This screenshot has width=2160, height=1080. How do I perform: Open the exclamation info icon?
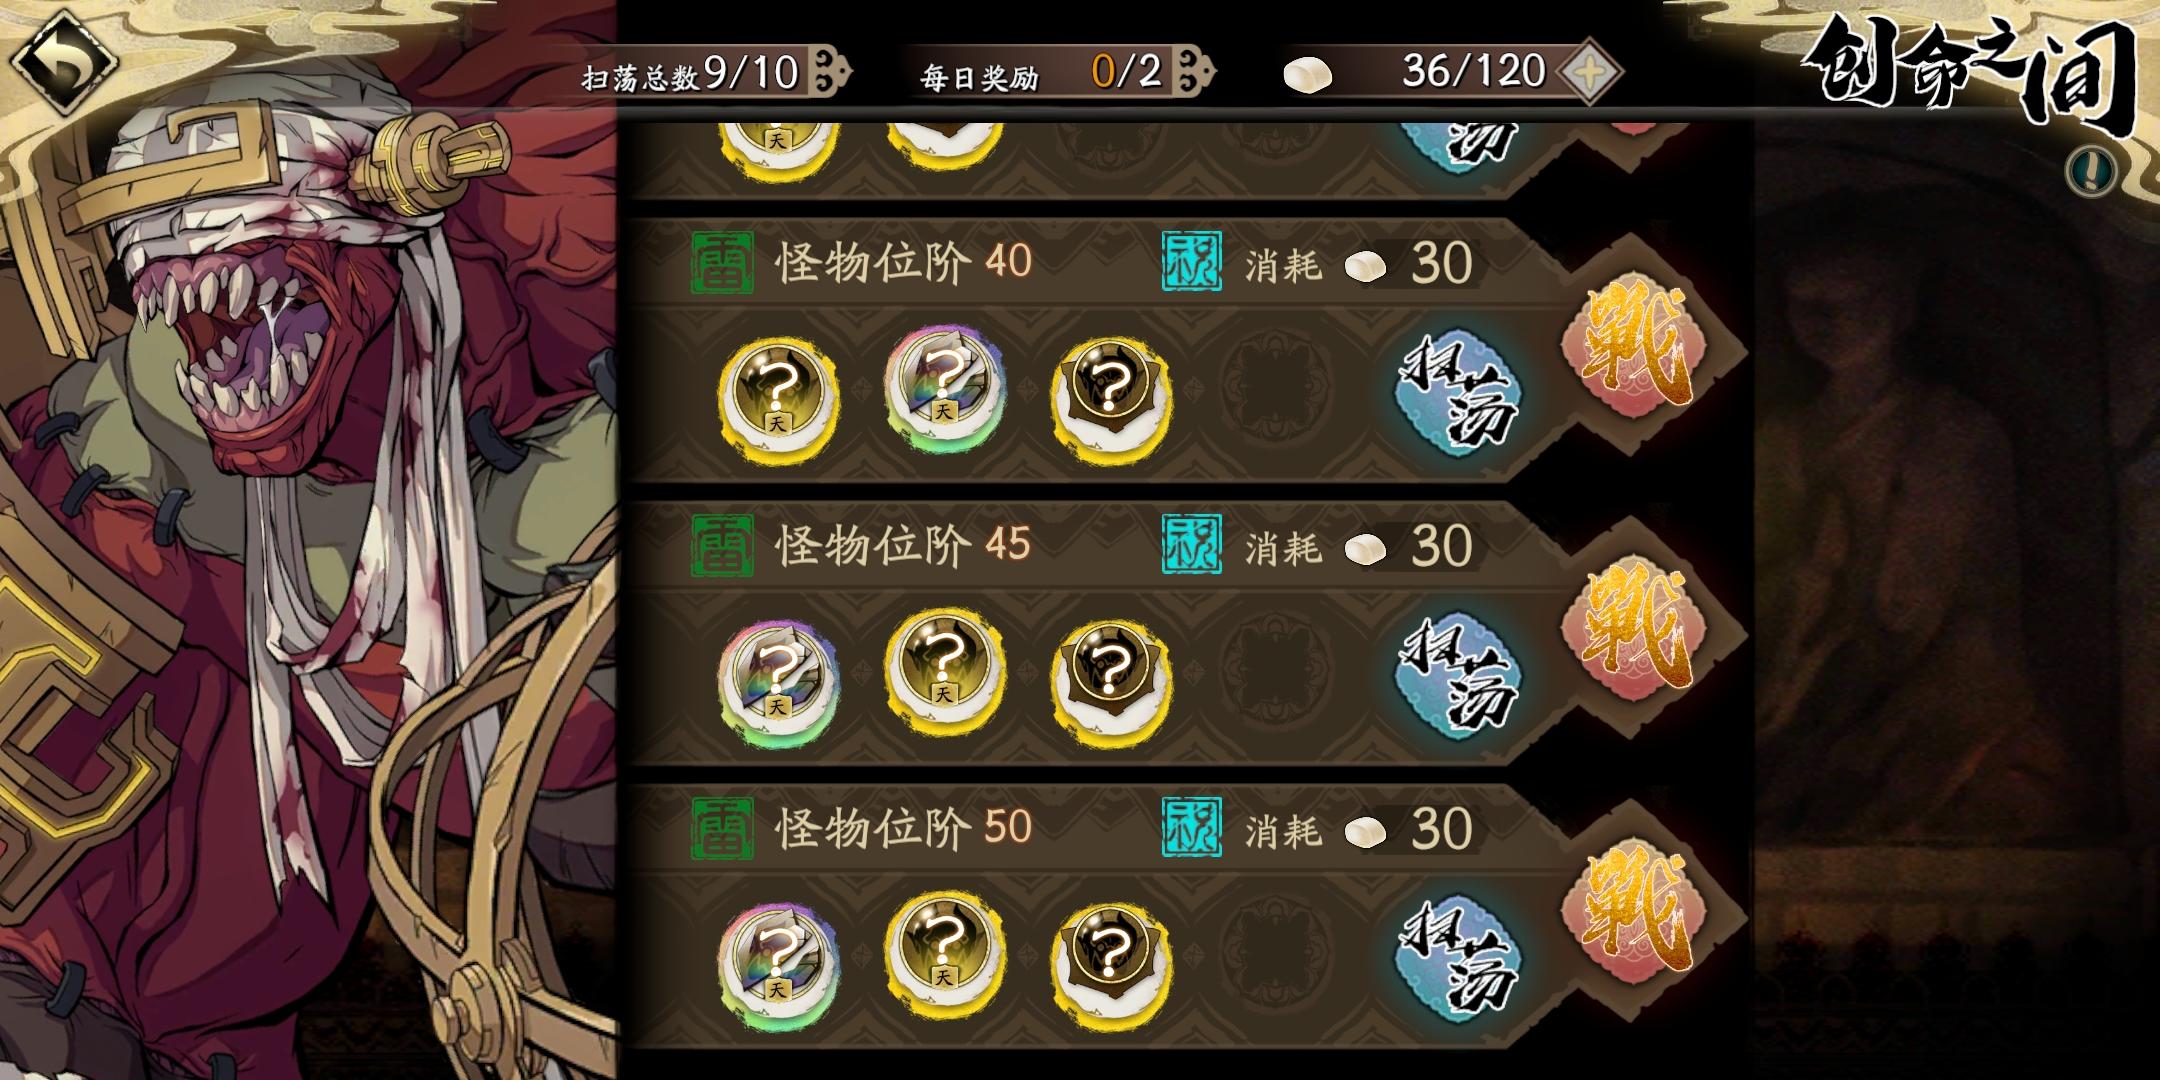(2092, 170)
